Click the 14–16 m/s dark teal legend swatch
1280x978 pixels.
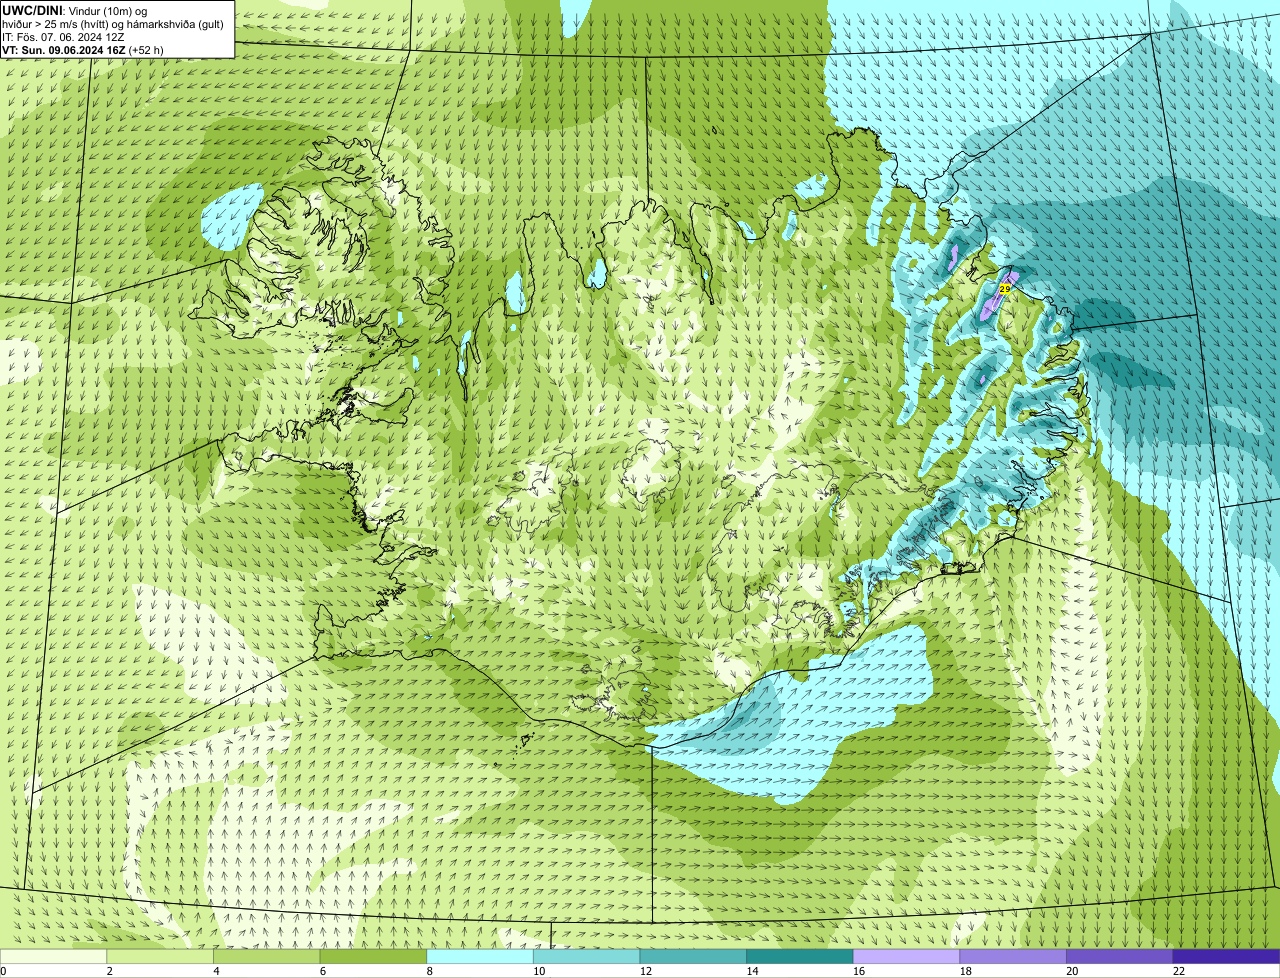tap(799, 956)
